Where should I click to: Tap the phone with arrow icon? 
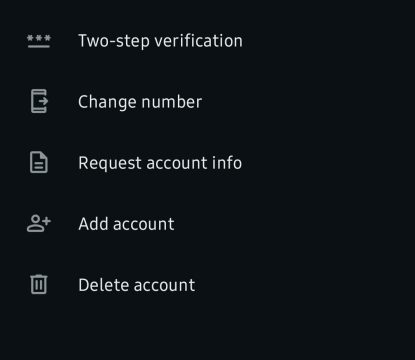pos(39,101)
